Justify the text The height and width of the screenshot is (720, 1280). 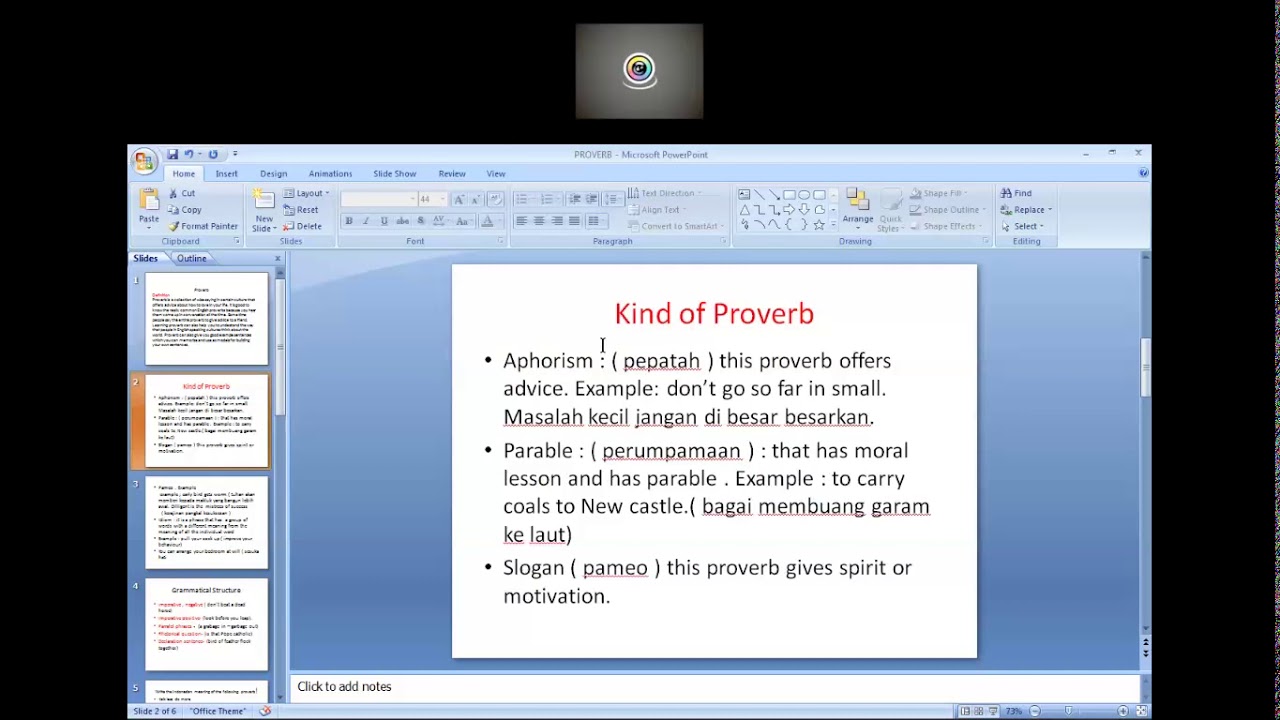coord(574,221)
